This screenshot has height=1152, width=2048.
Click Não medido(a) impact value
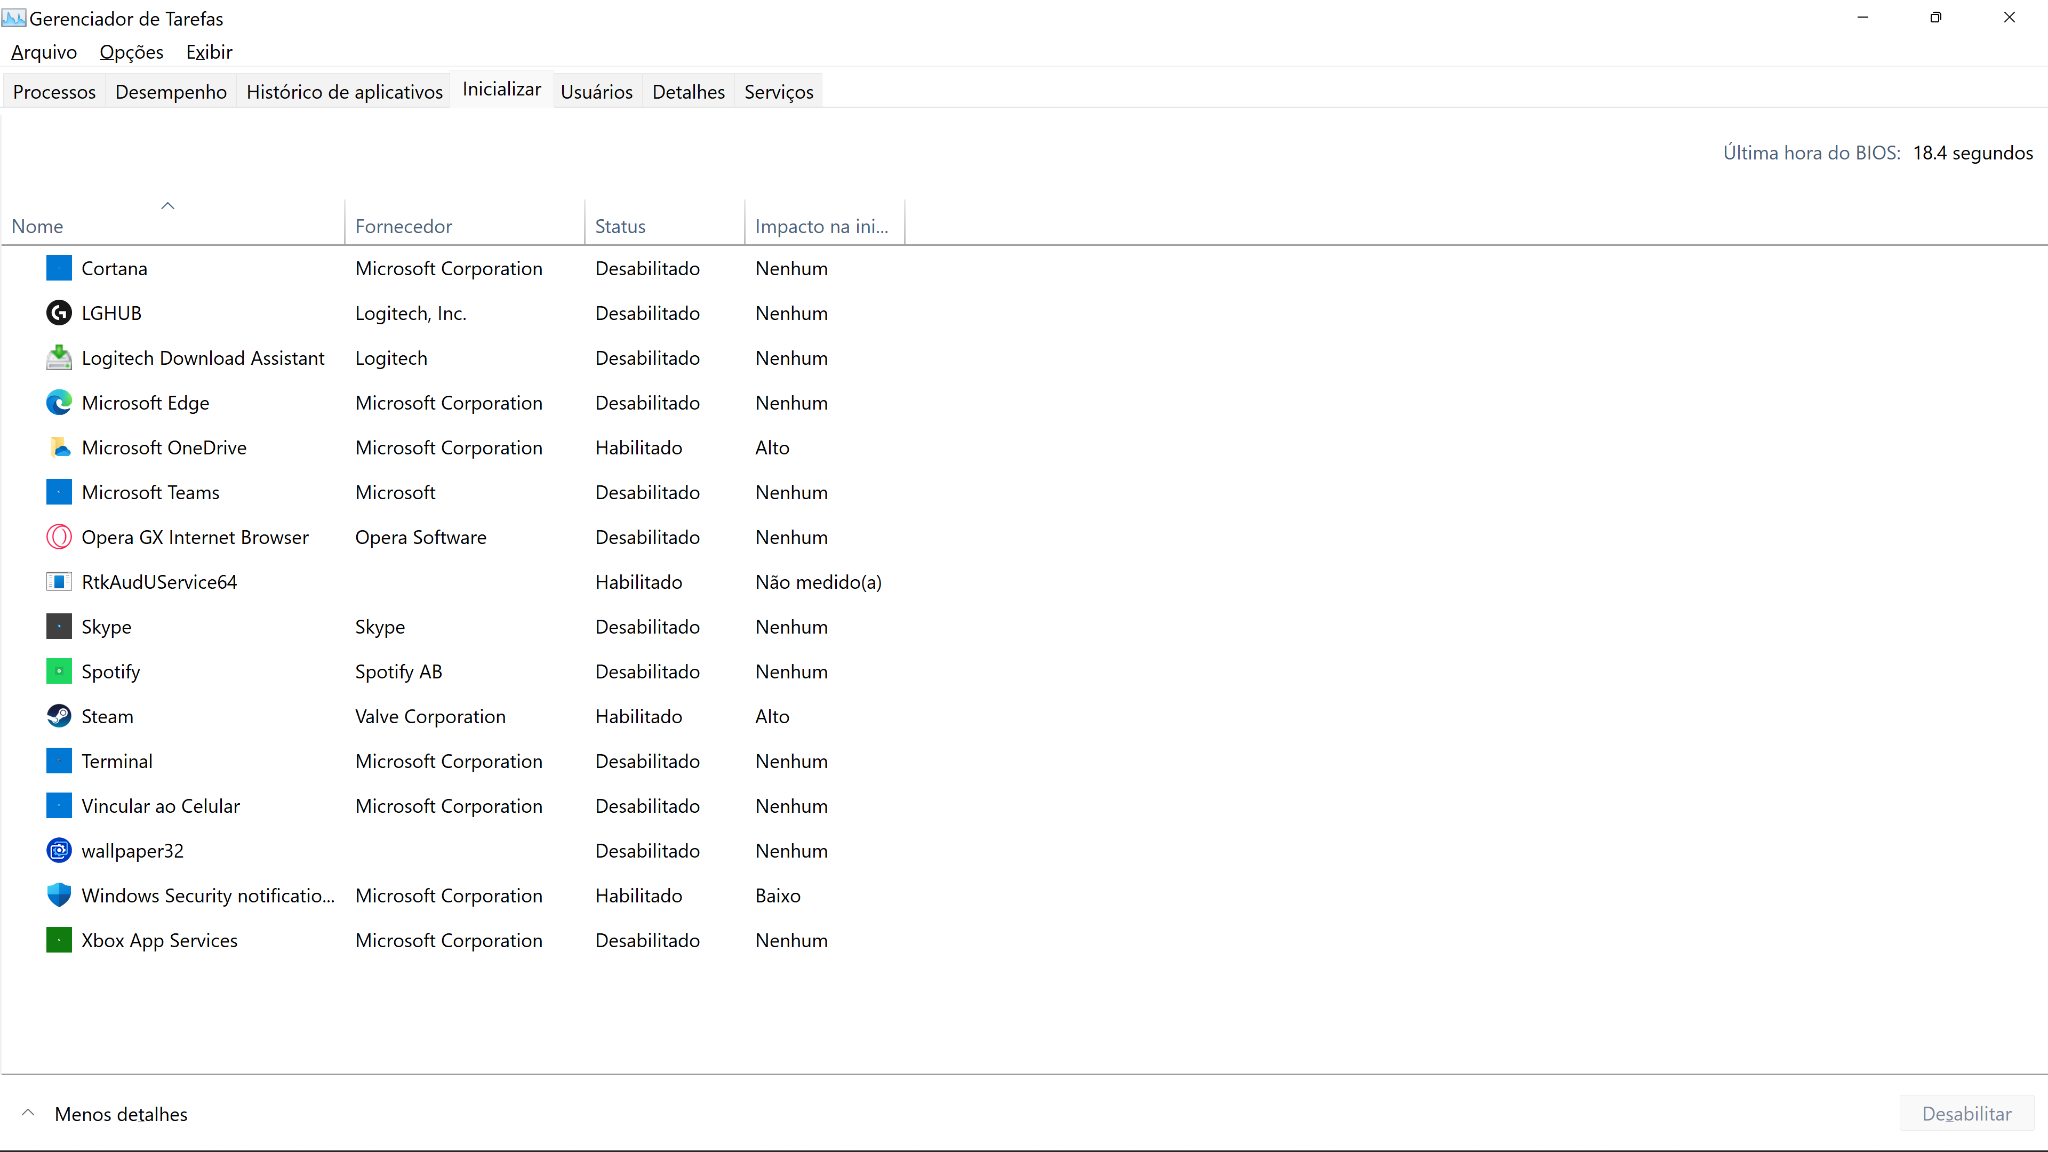pyautogui.click(x=818, y=582)
